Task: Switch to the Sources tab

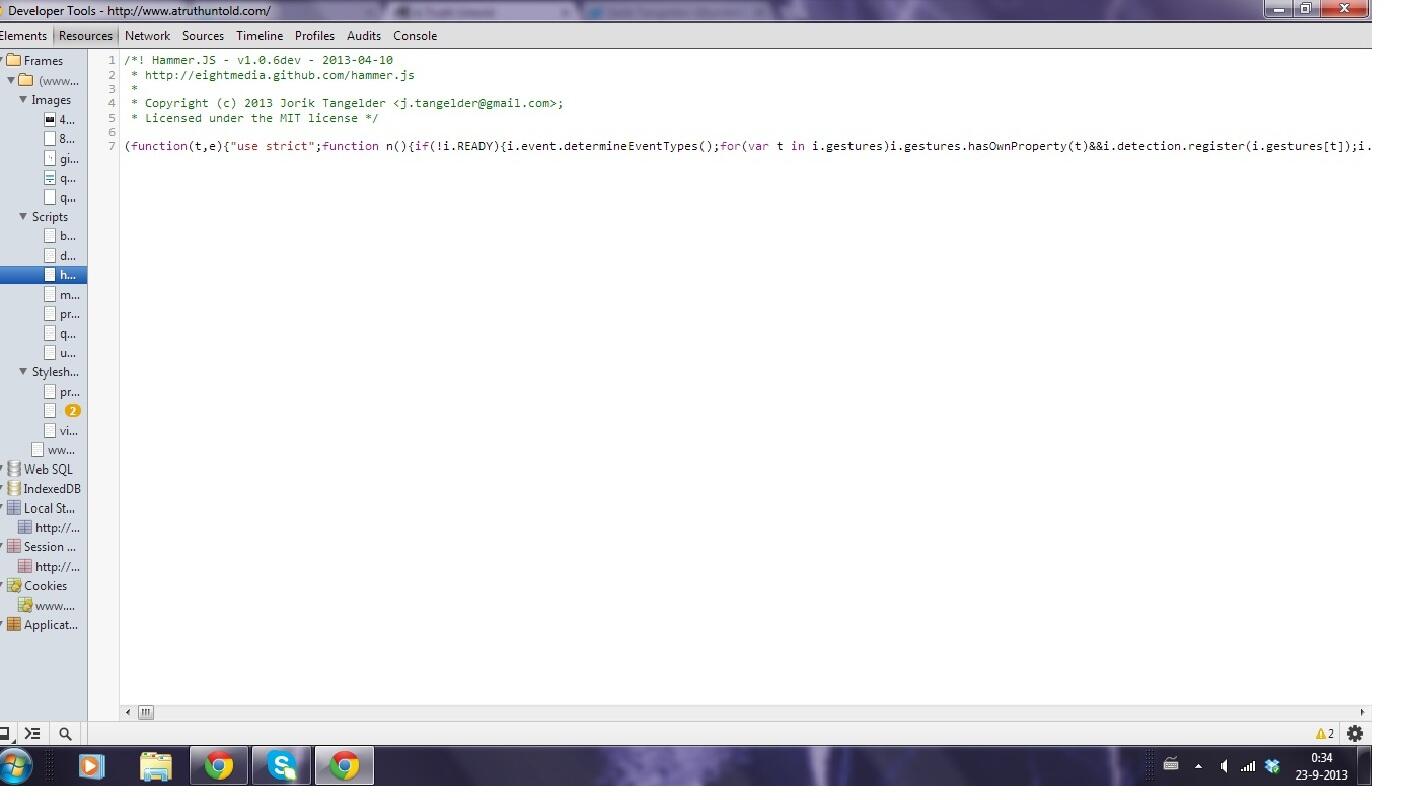Action: pyautogui.click(x=203, y=36)
